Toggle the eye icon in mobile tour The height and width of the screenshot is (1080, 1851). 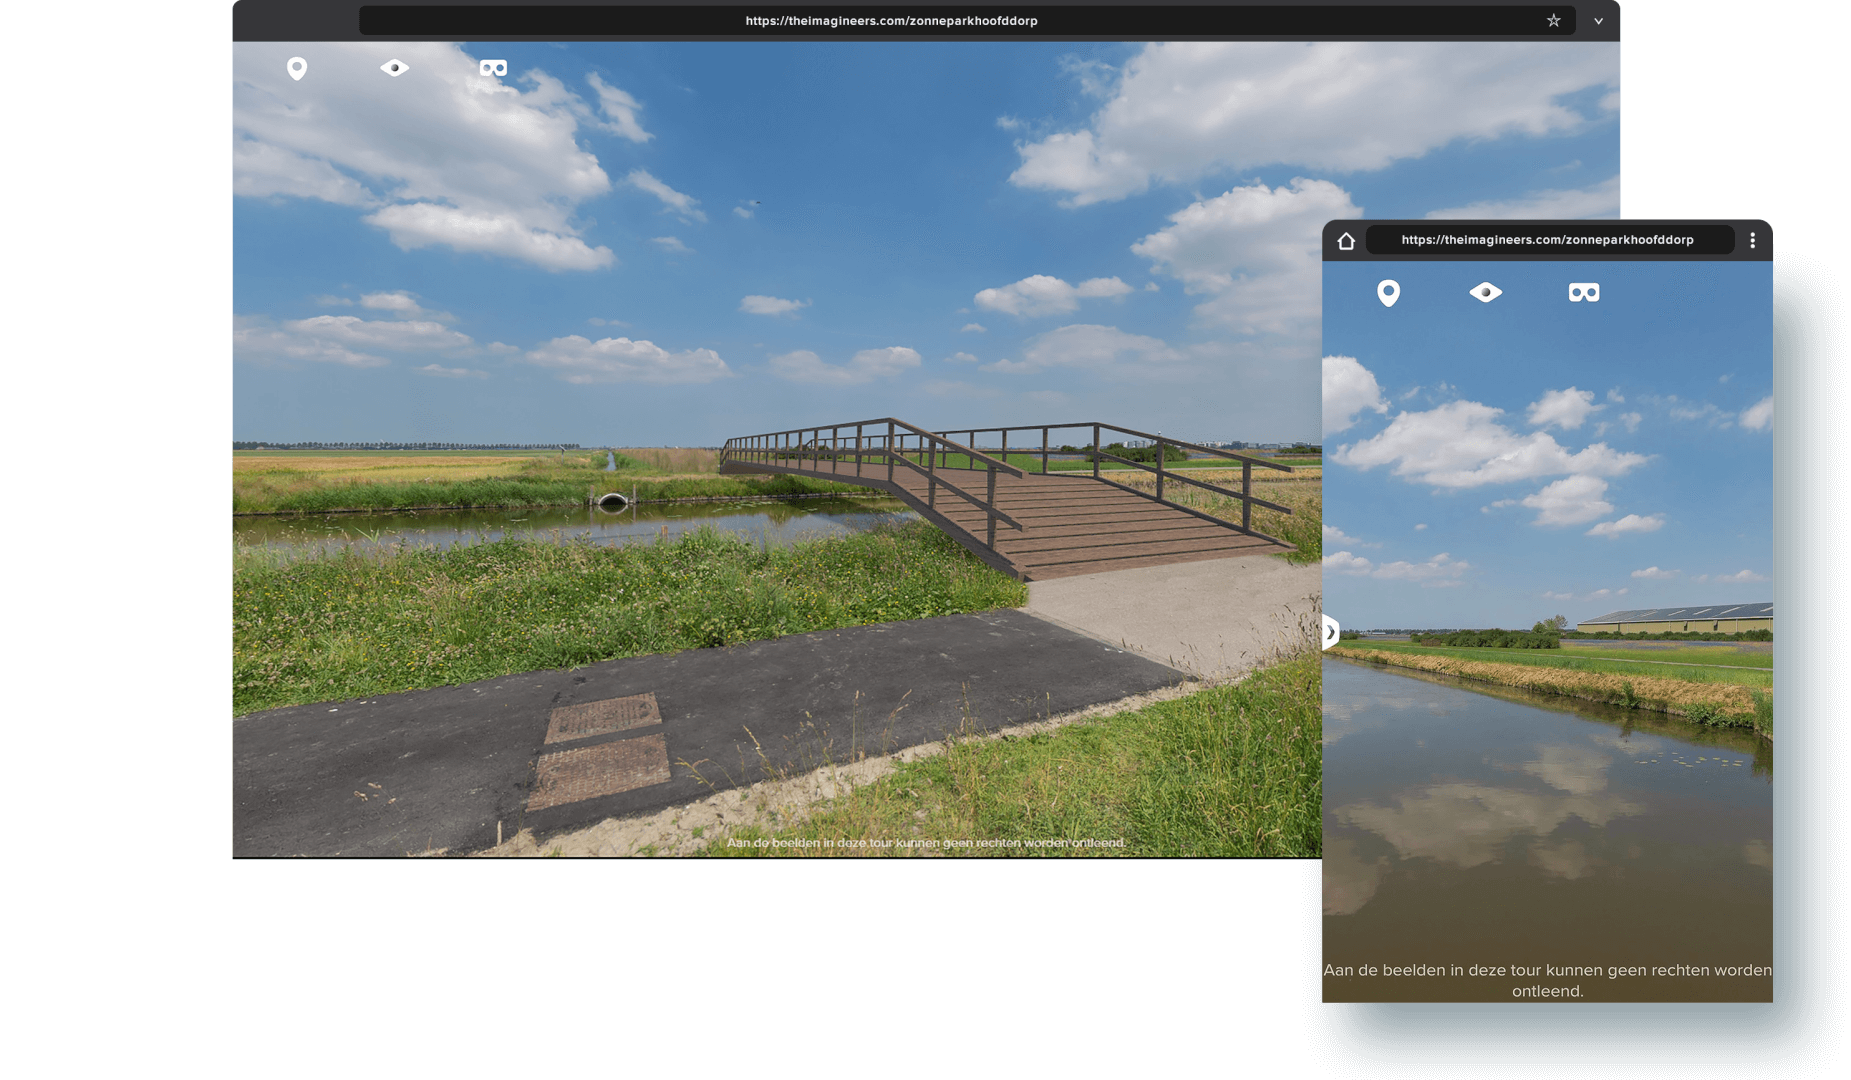[1485, 292]
